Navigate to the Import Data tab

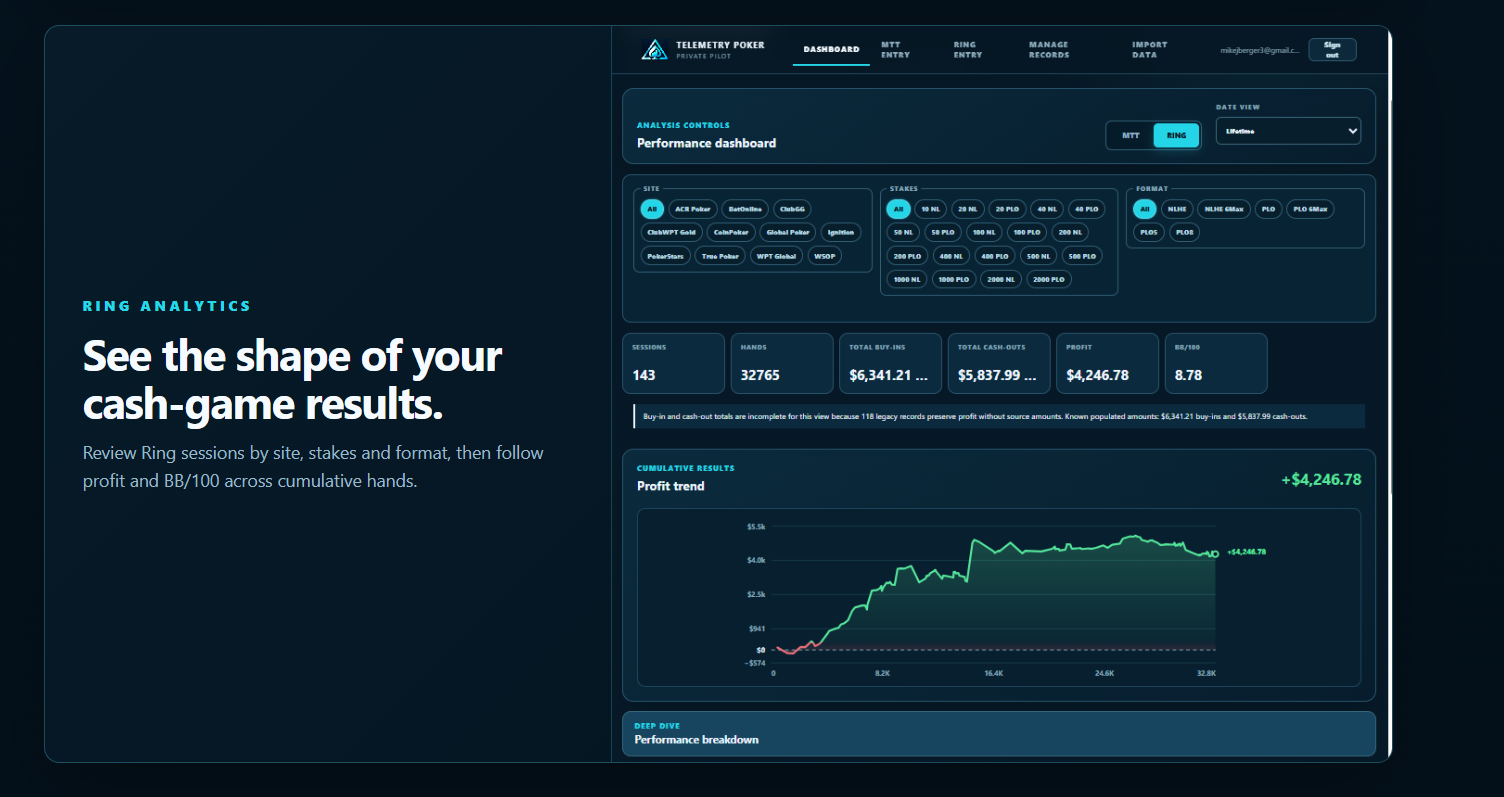pyautogui.click(x=1149, y=49)
